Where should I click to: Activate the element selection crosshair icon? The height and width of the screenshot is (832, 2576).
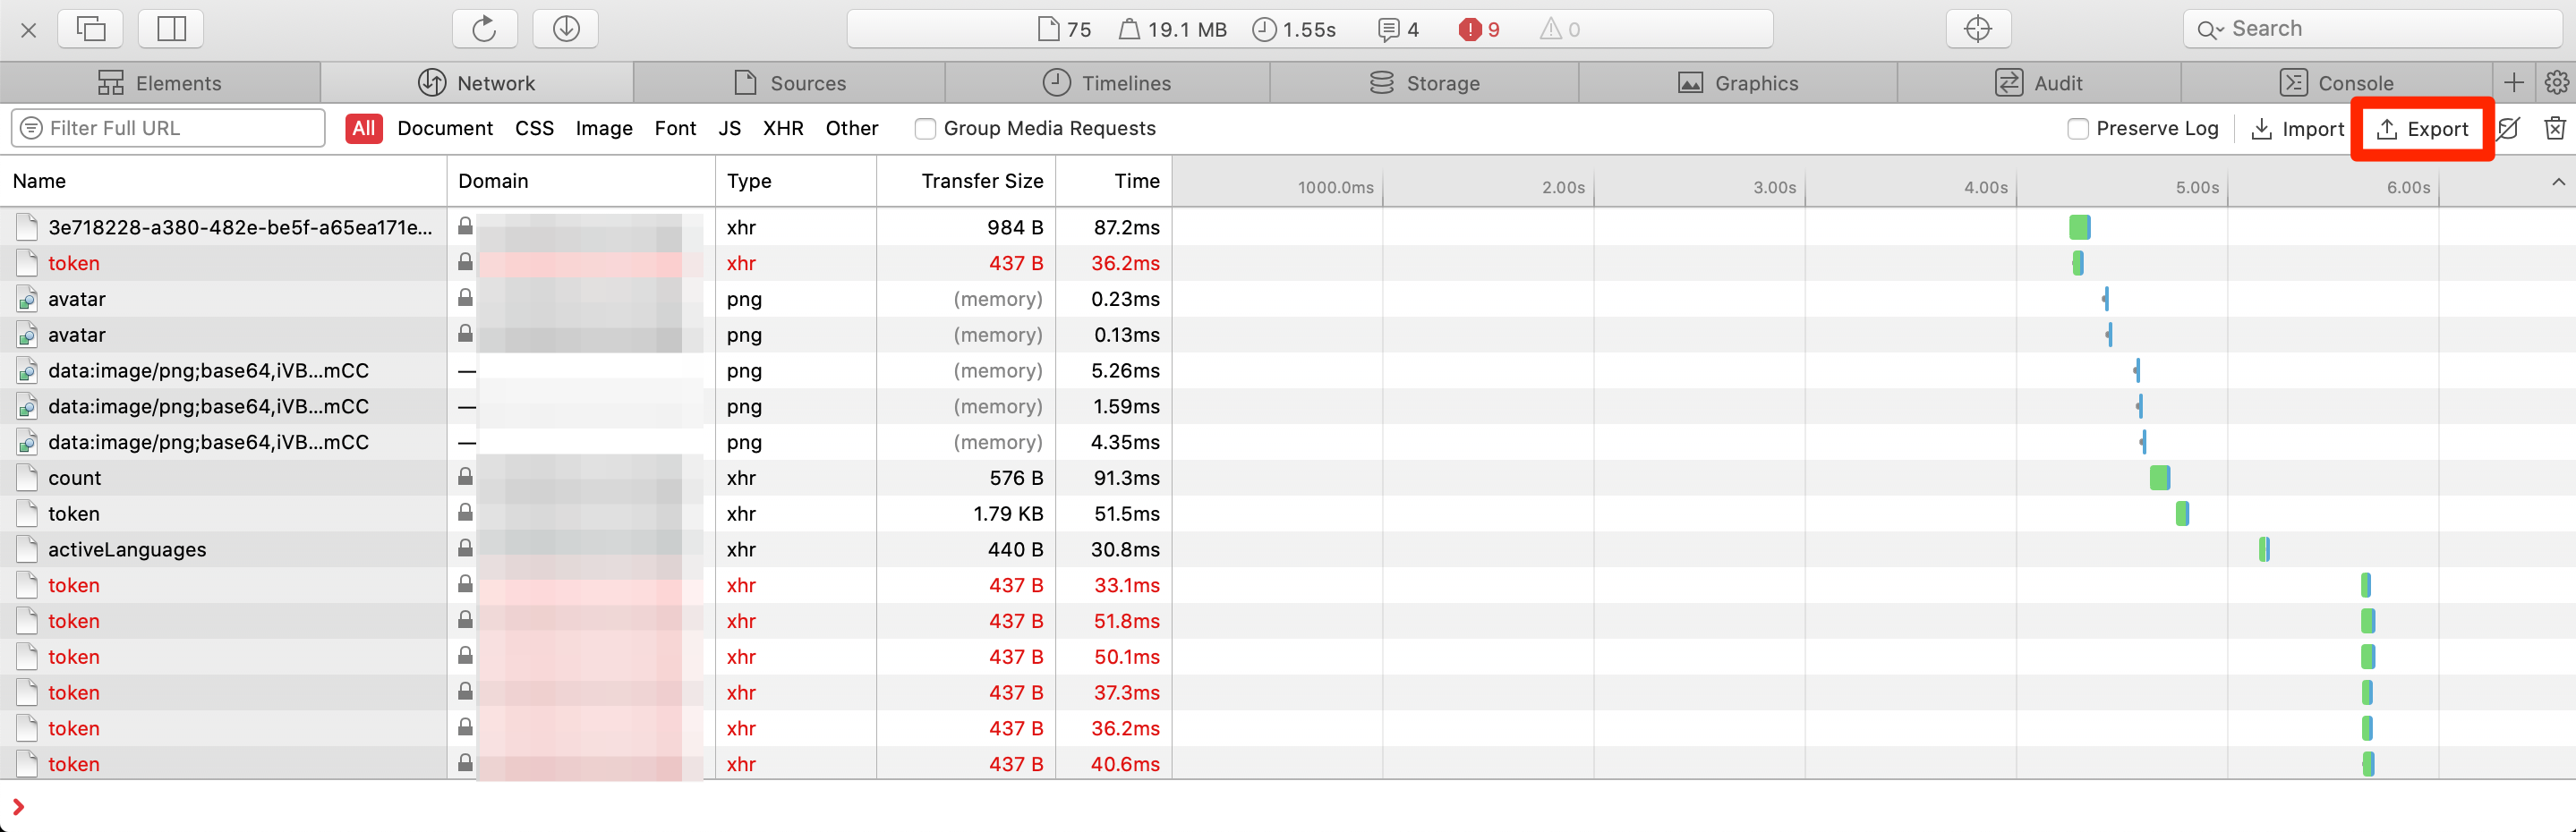1977,29
